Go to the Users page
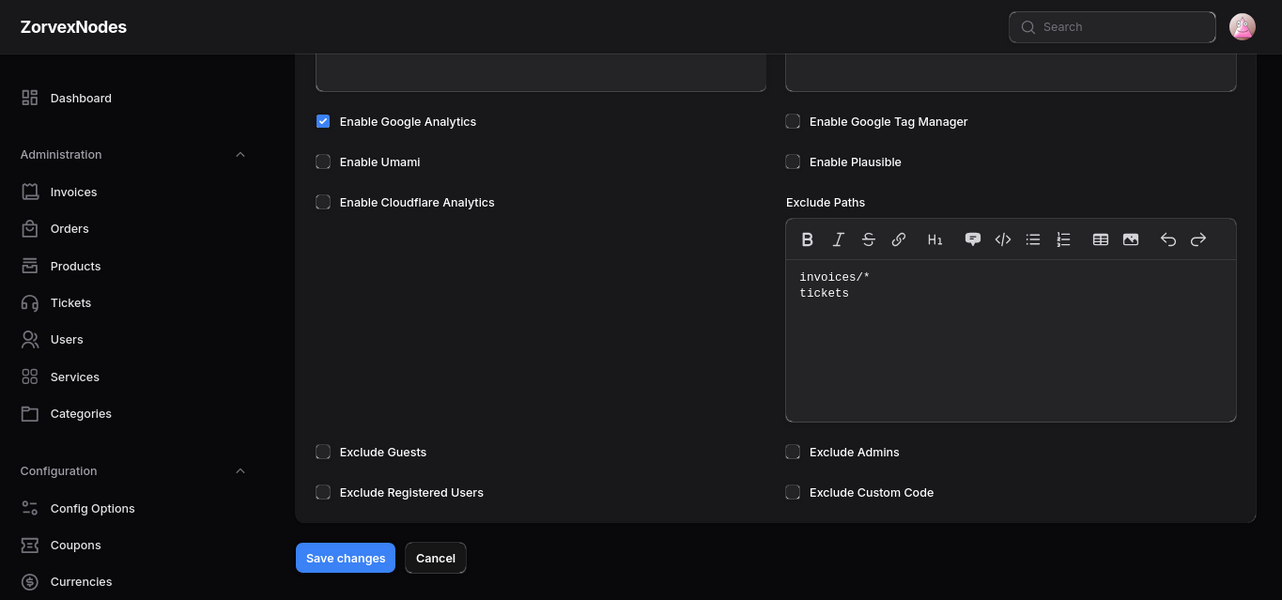The image size is (1282, 600). click(67, 340)
